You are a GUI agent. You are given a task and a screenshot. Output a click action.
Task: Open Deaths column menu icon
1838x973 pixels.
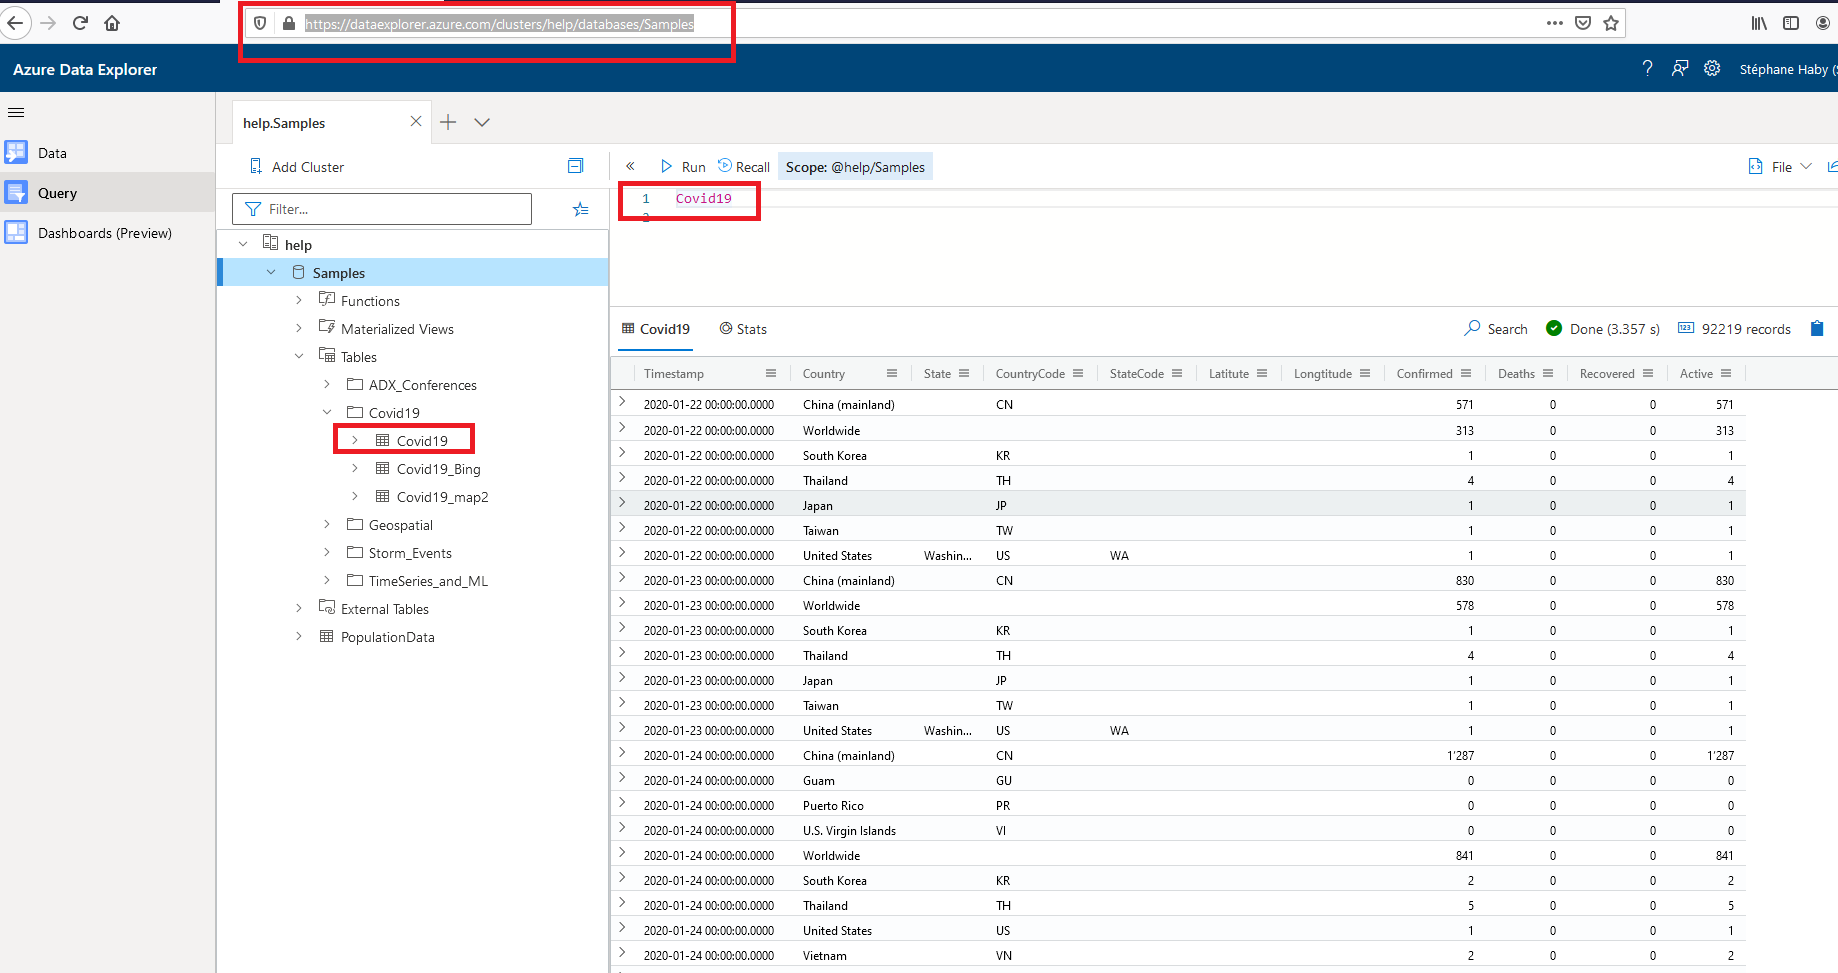[x=1548, y=373]
